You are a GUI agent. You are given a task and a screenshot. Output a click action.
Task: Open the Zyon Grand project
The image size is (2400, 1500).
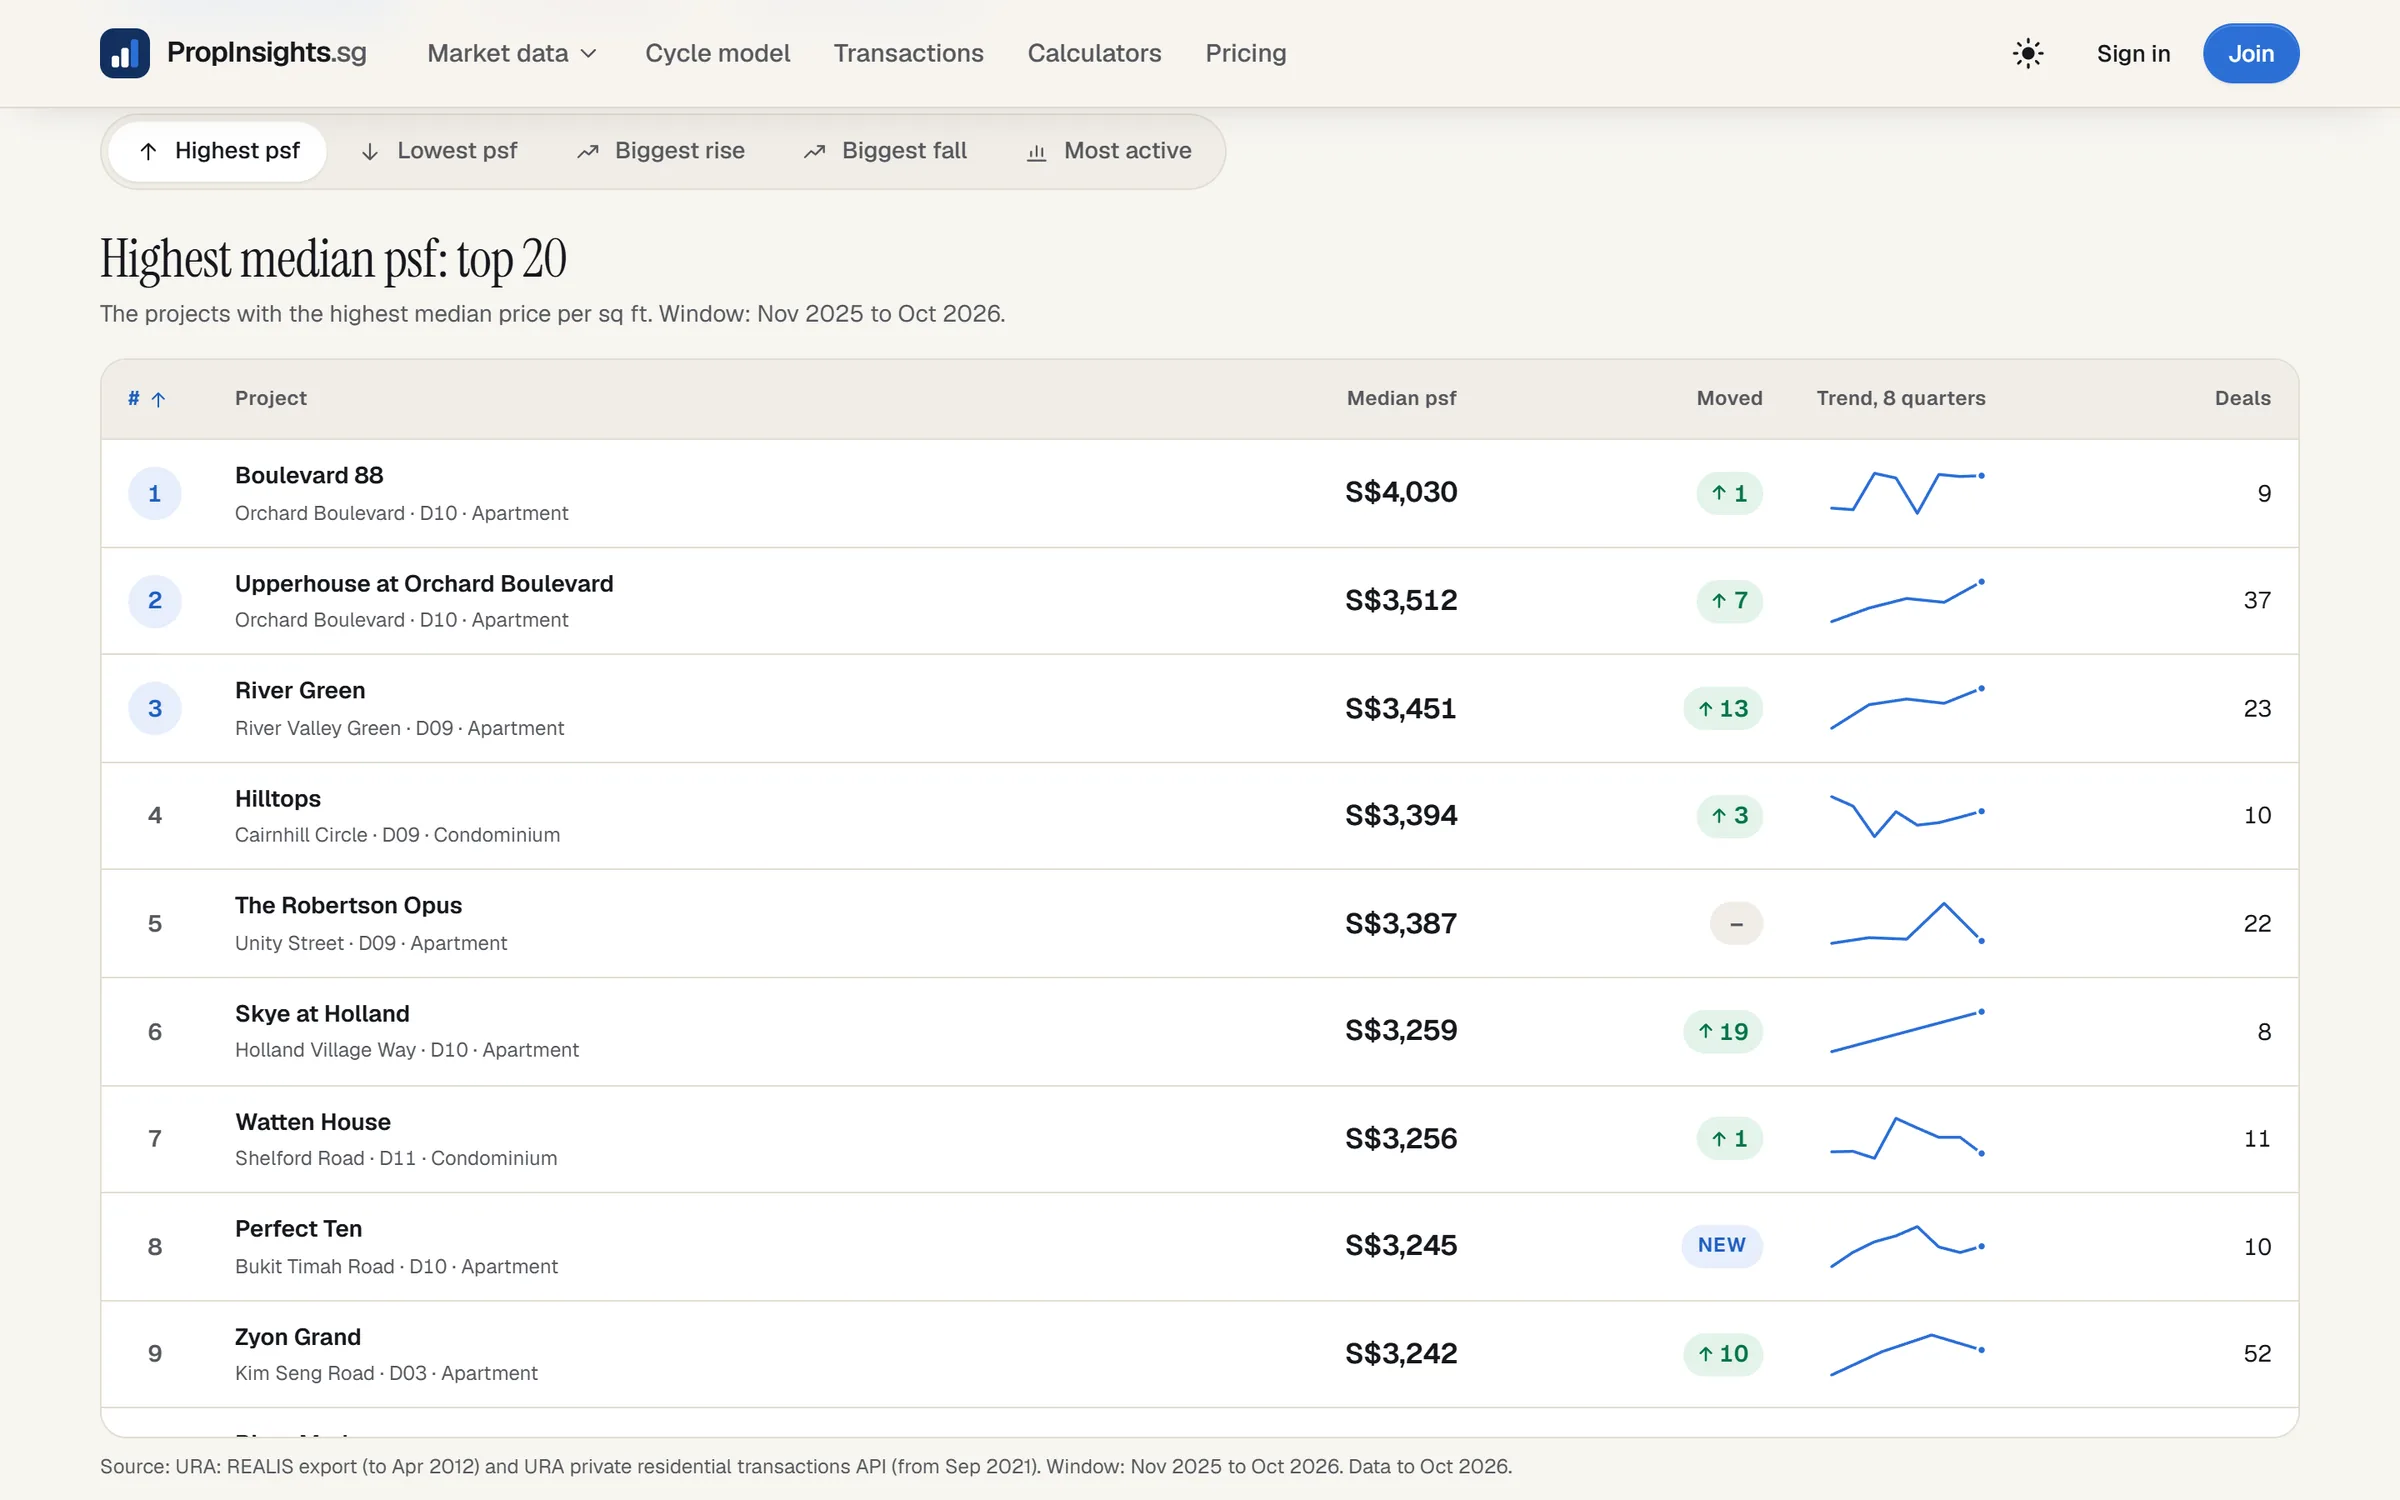tap(297, 1336)
